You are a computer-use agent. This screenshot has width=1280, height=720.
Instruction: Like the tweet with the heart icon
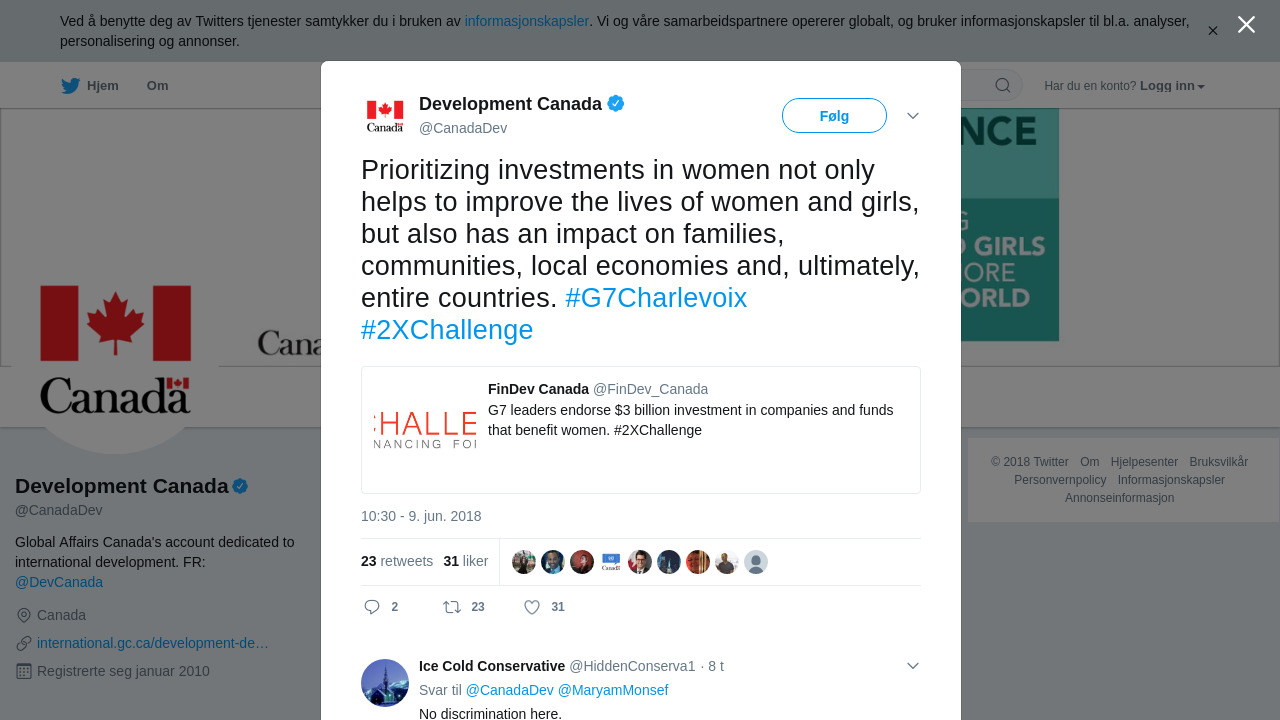(532, 607)
